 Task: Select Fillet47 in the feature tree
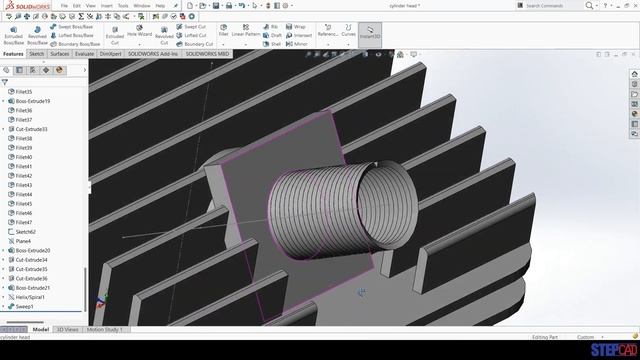click(20, 222)
